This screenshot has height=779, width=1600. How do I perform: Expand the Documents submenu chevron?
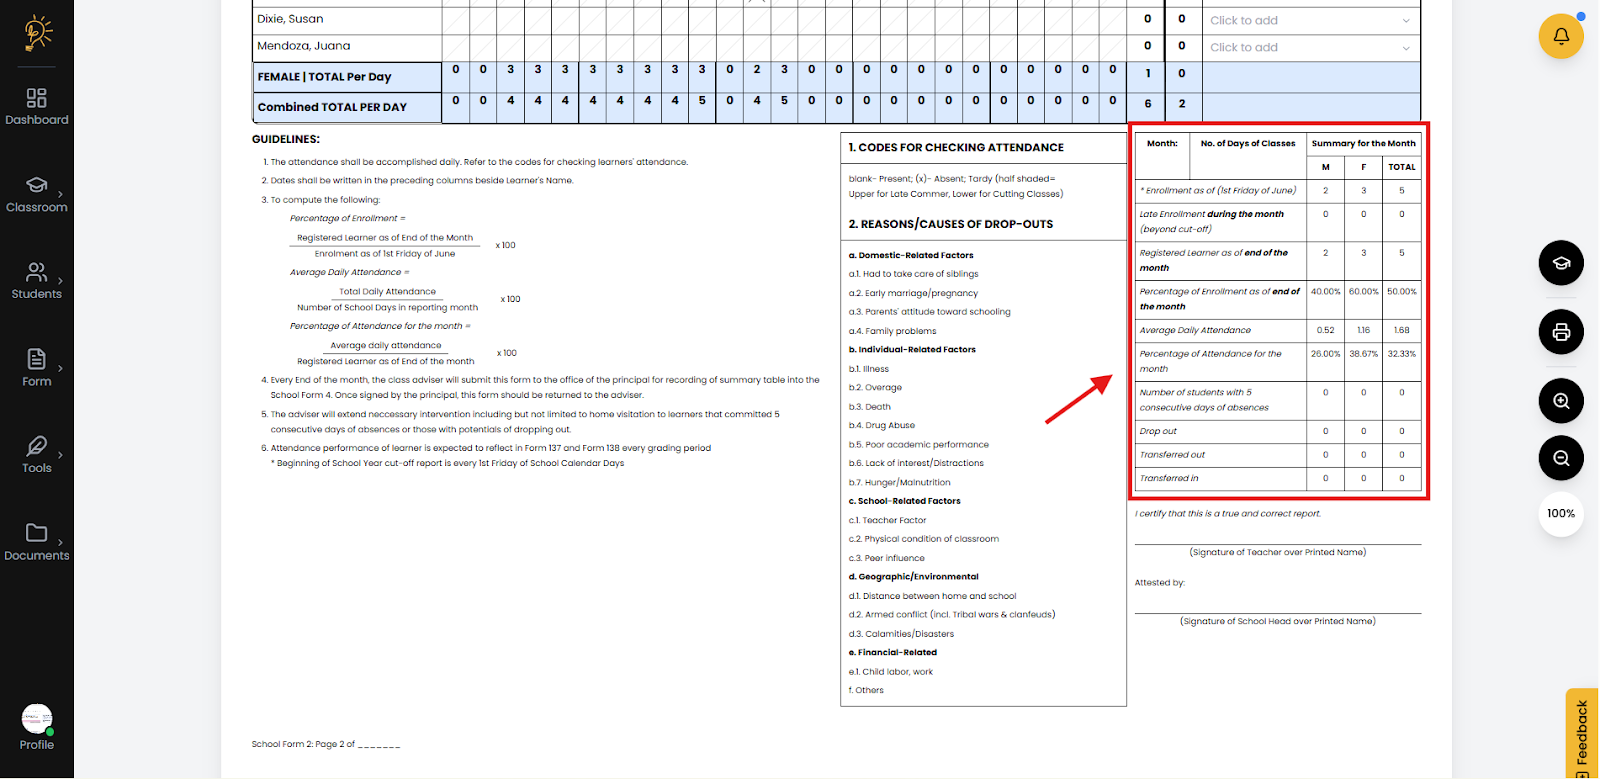(x=61, y=542)
